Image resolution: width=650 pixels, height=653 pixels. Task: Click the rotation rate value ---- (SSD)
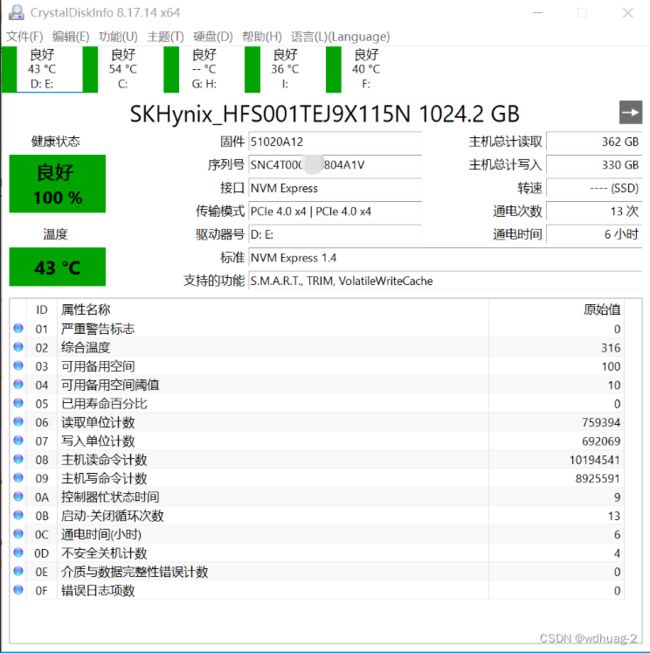tap(594, 188)
